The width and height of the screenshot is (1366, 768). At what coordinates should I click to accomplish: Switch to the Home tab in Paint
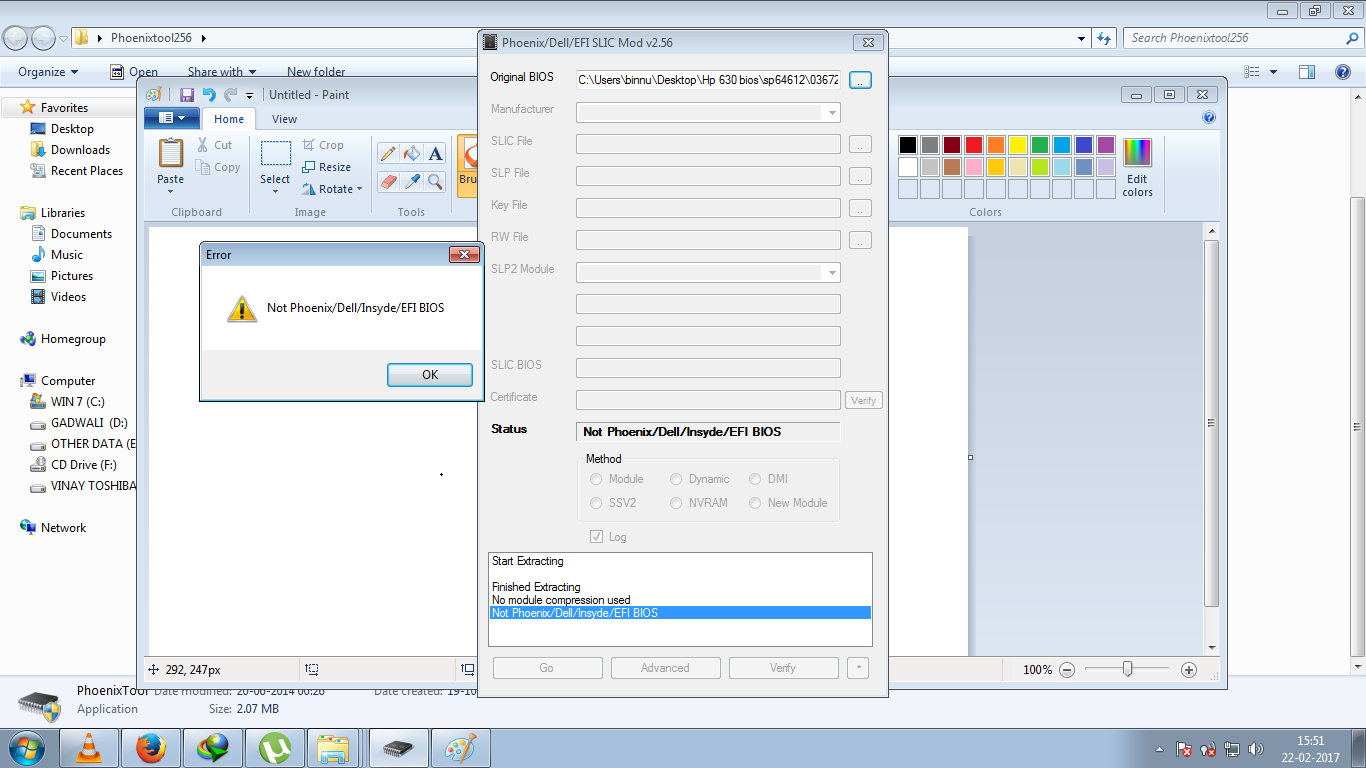tap(229, 119)
